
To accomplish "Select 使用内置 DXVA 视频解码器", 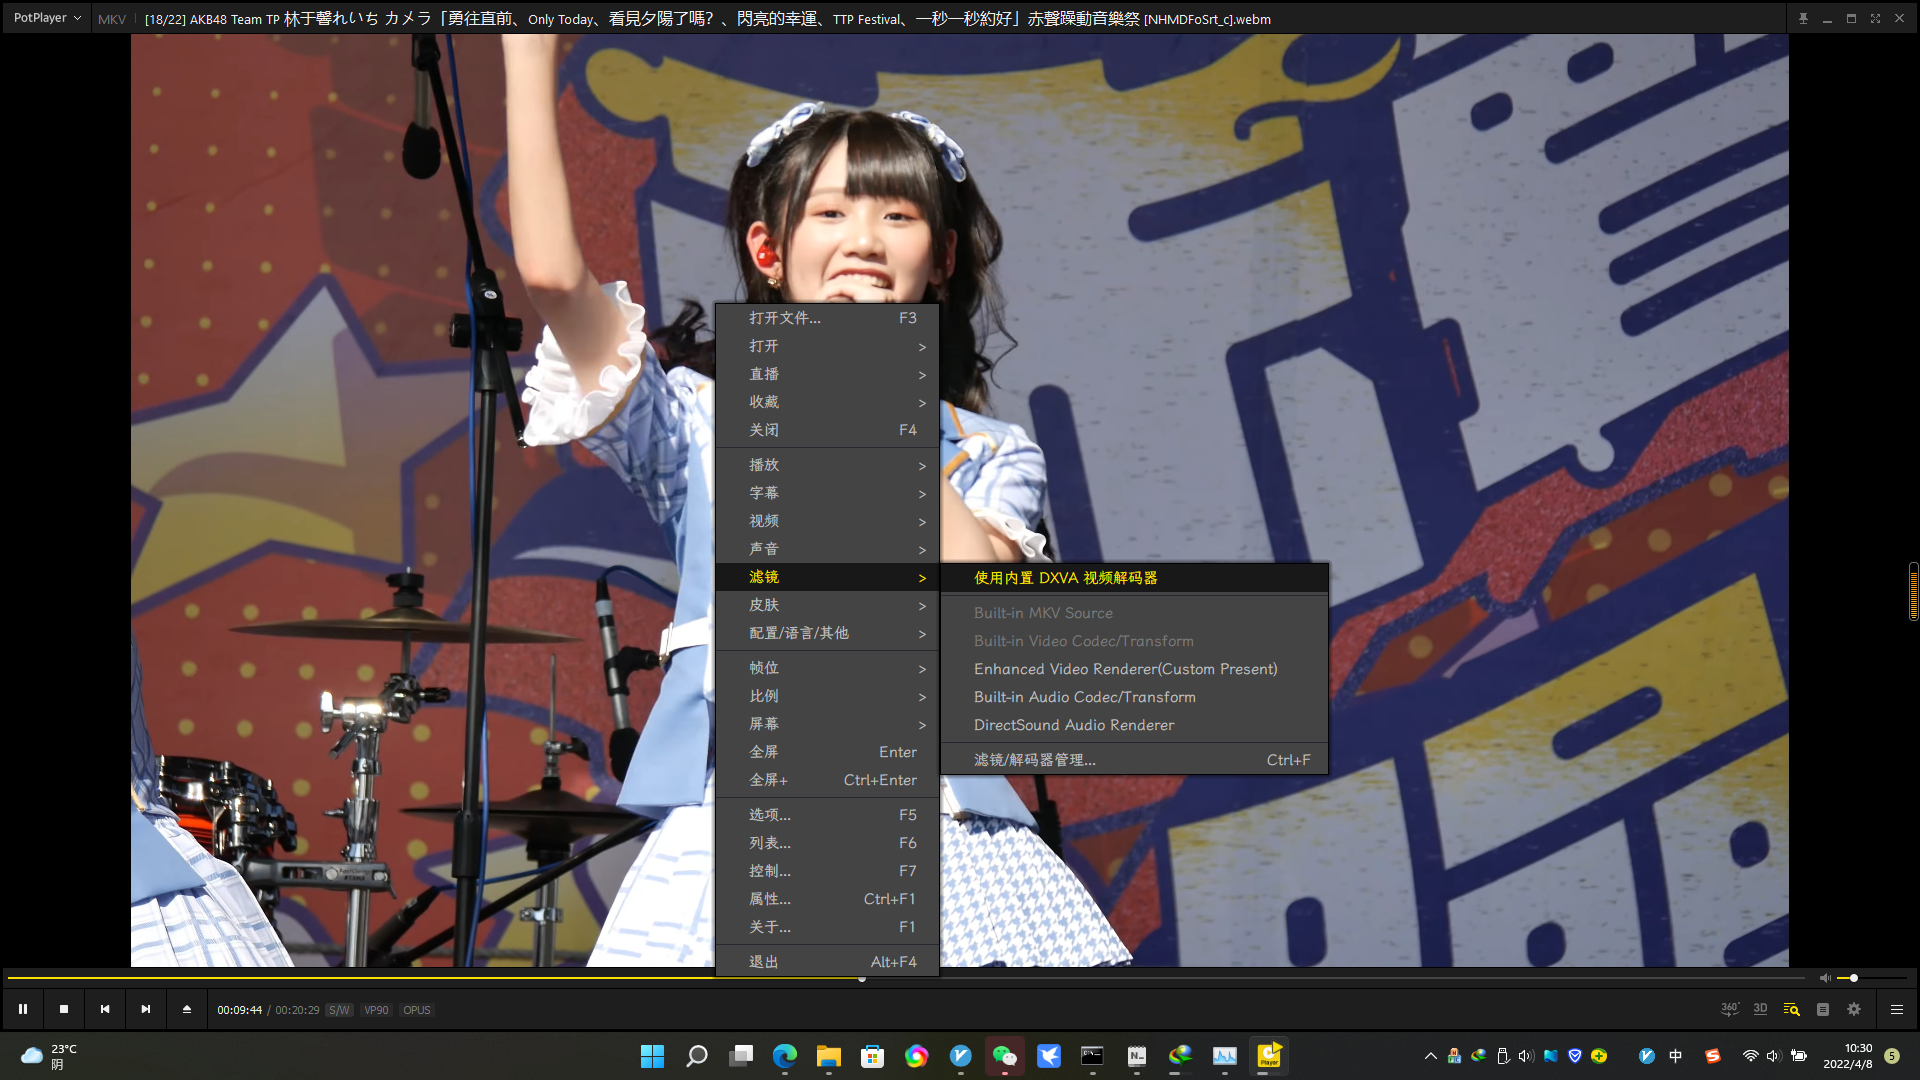I will (1065, 578).
